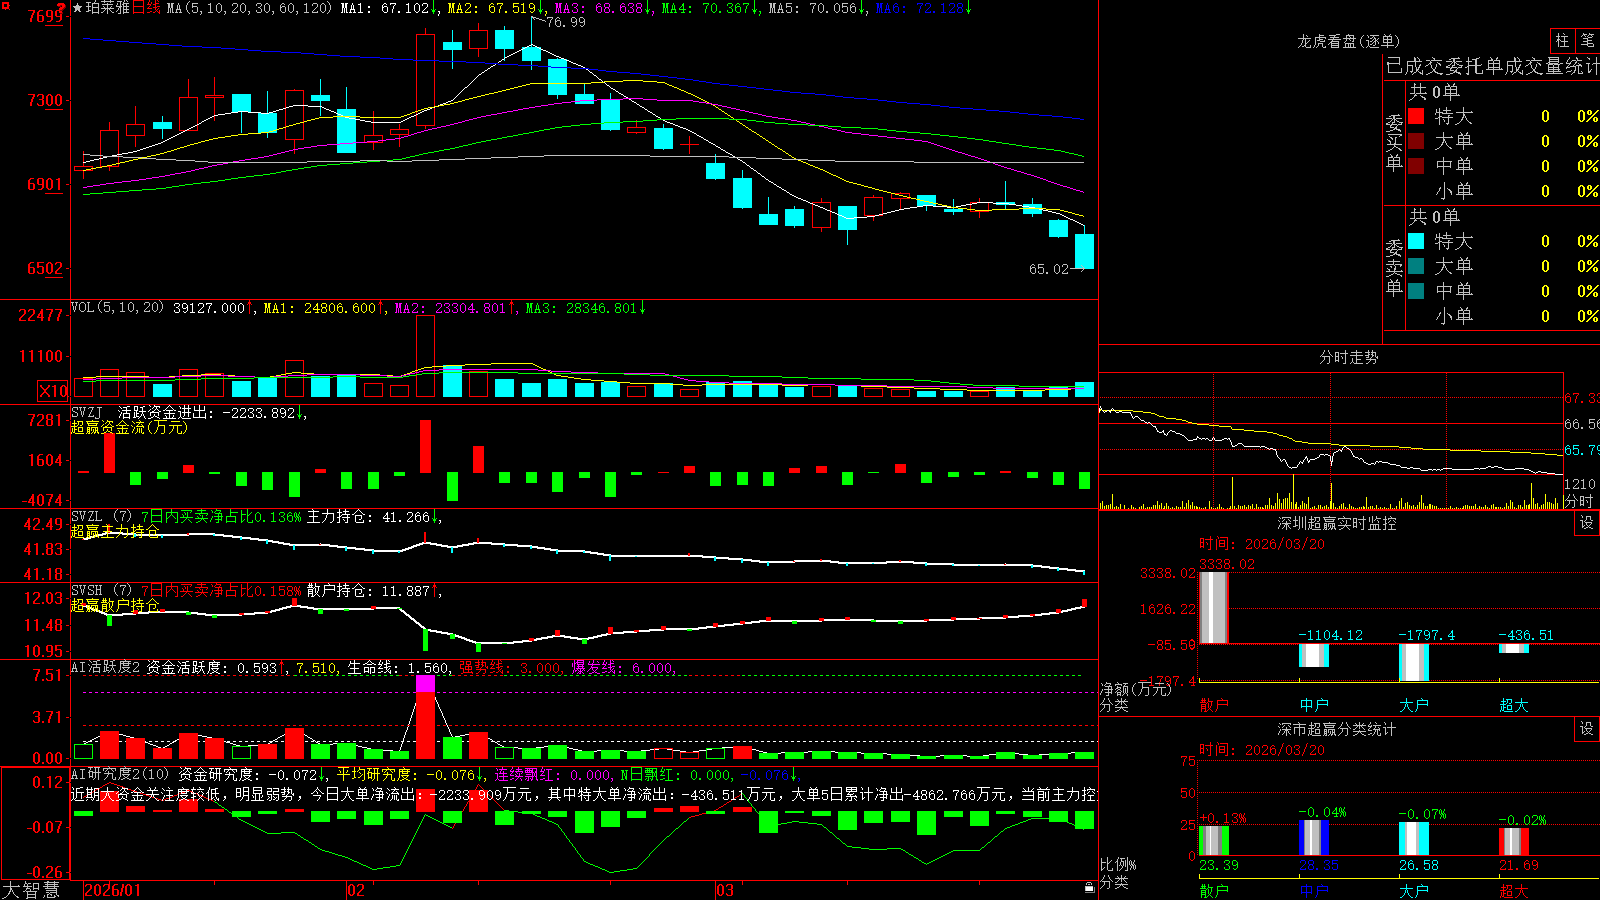This screenshot has width=1600, height=900.
Task: Select the SVSH indicator name
Action: click(86, 590)
